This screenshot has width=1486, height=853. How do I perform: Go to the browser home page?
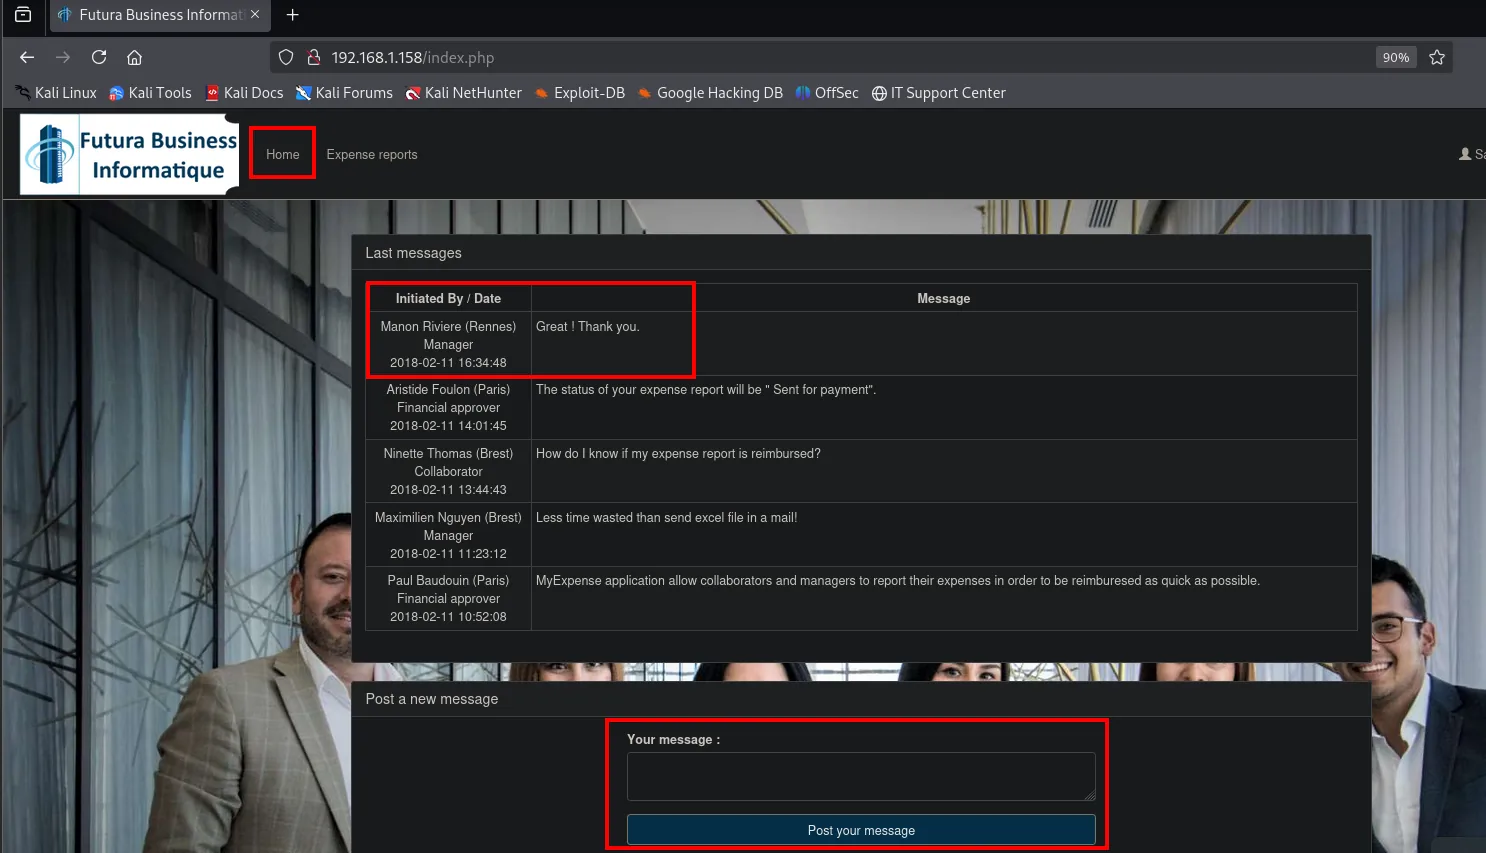pos(135,57)
